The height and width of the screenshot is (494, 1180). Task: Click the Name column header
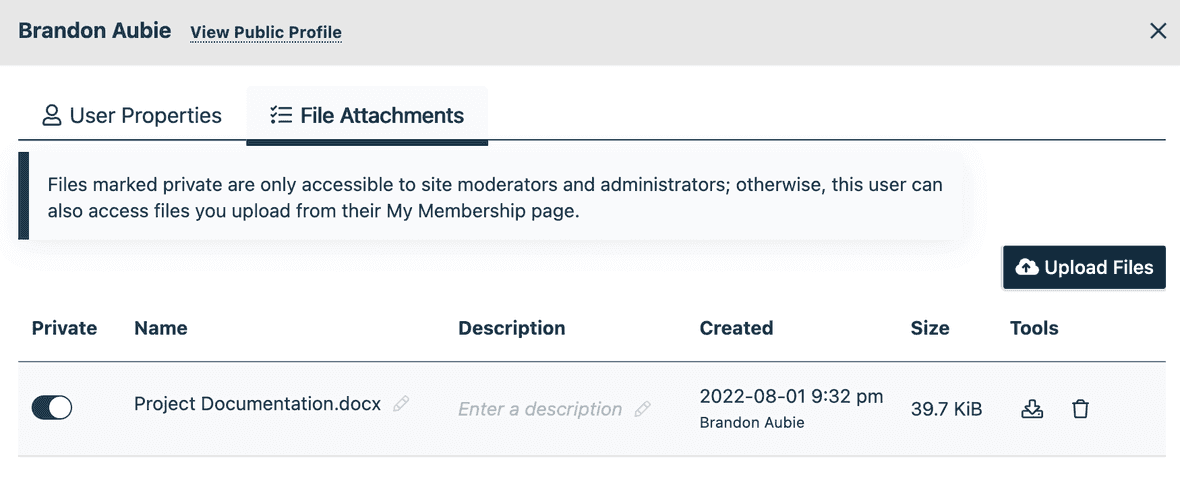tap(161, 328)
